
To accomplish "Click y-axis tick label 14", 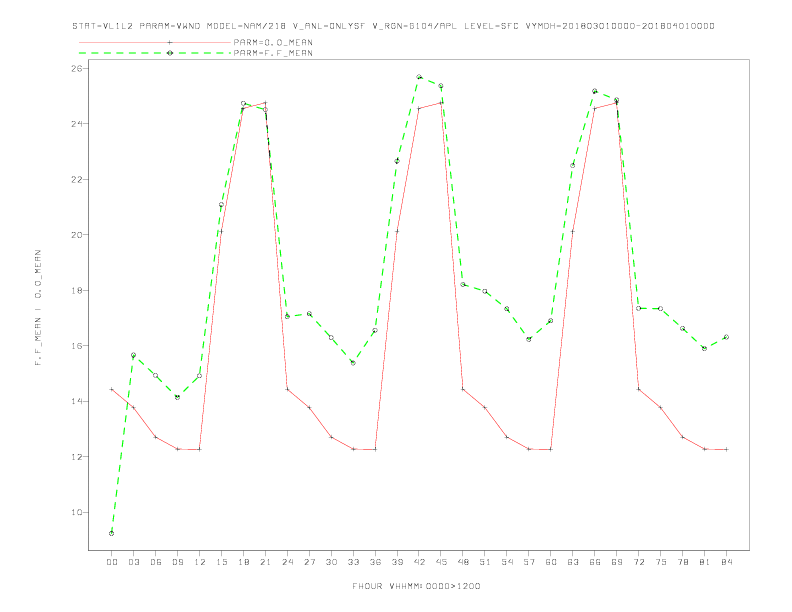I will (x=77, y=401).
